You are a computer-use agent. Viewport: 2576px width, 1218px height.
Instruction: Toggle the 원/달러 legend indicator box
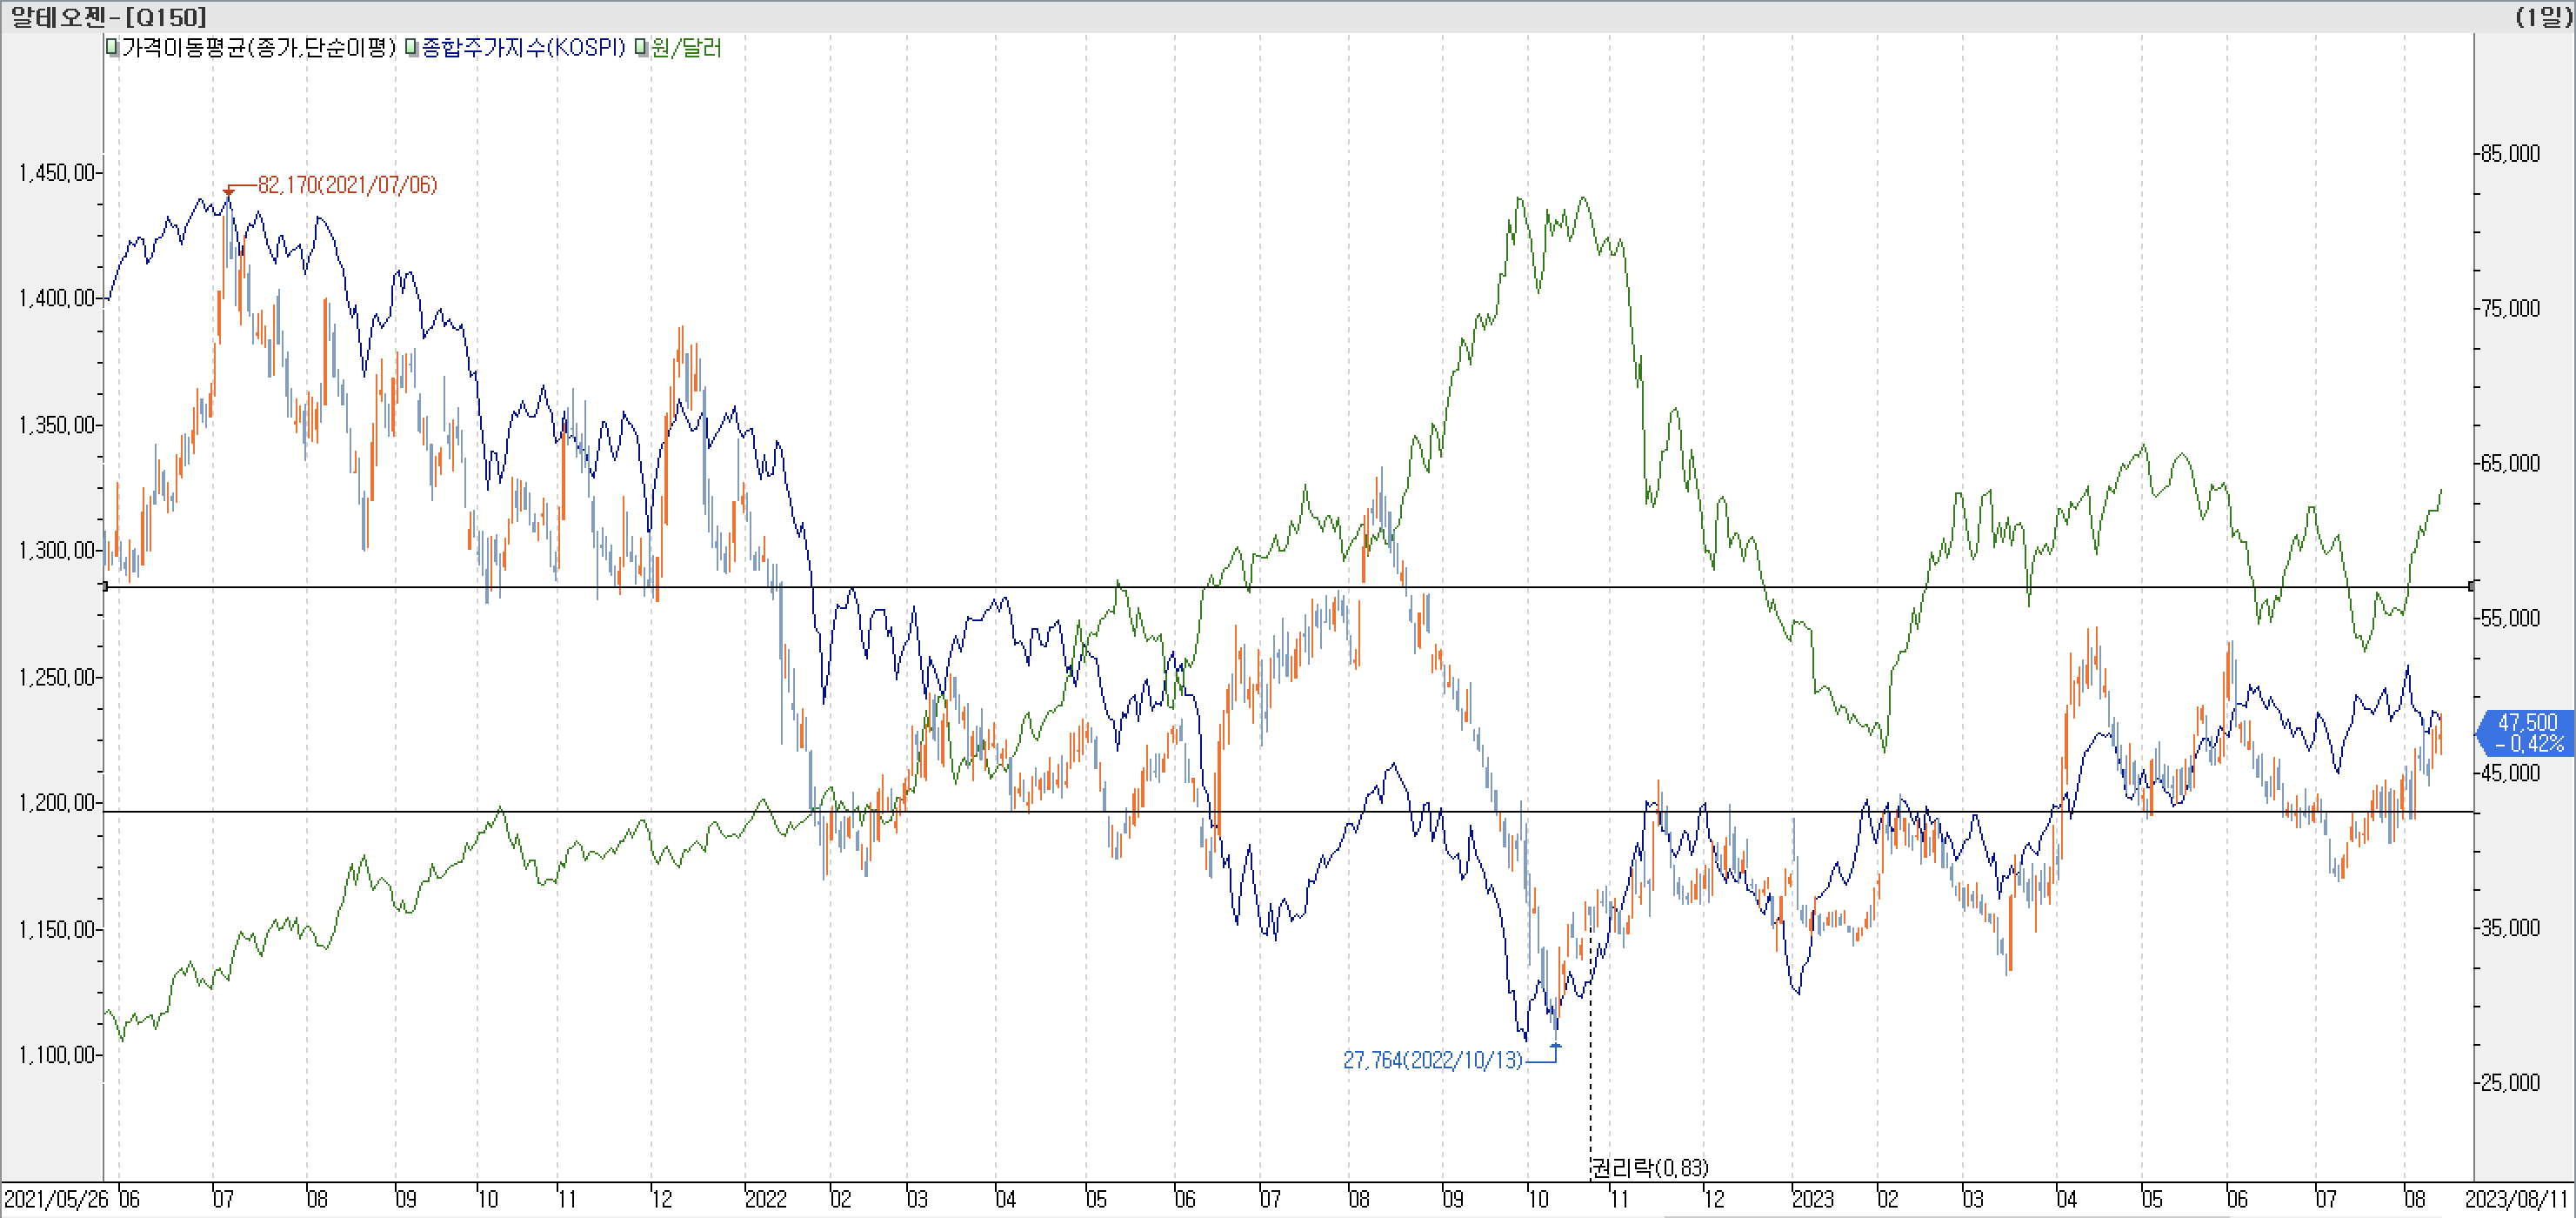(x=641, y=47)
